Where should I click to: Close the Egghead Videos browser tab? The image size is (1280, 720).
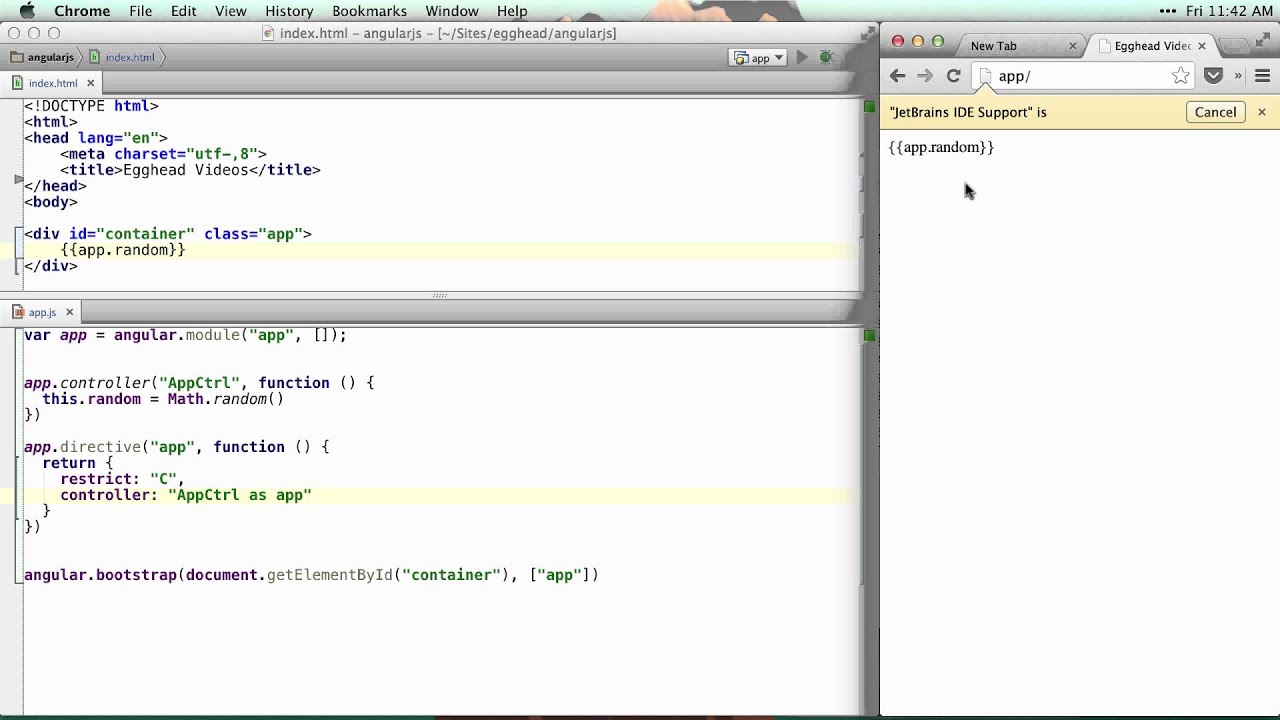coord(1201,46)
